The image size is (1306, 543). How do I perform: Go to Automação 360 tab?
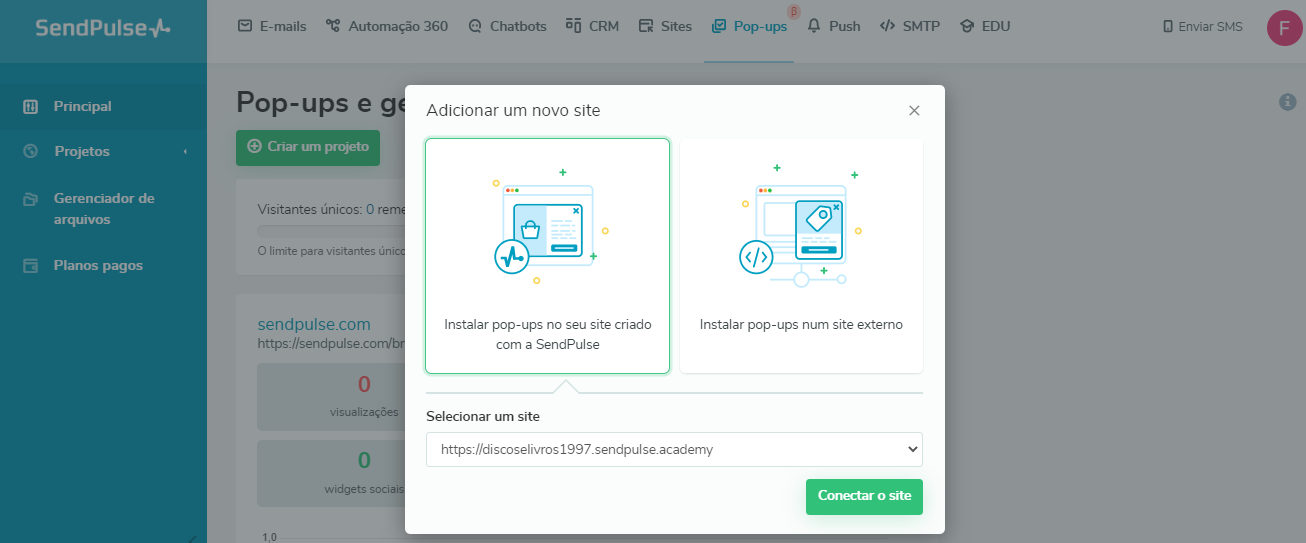tap(387, 26)
